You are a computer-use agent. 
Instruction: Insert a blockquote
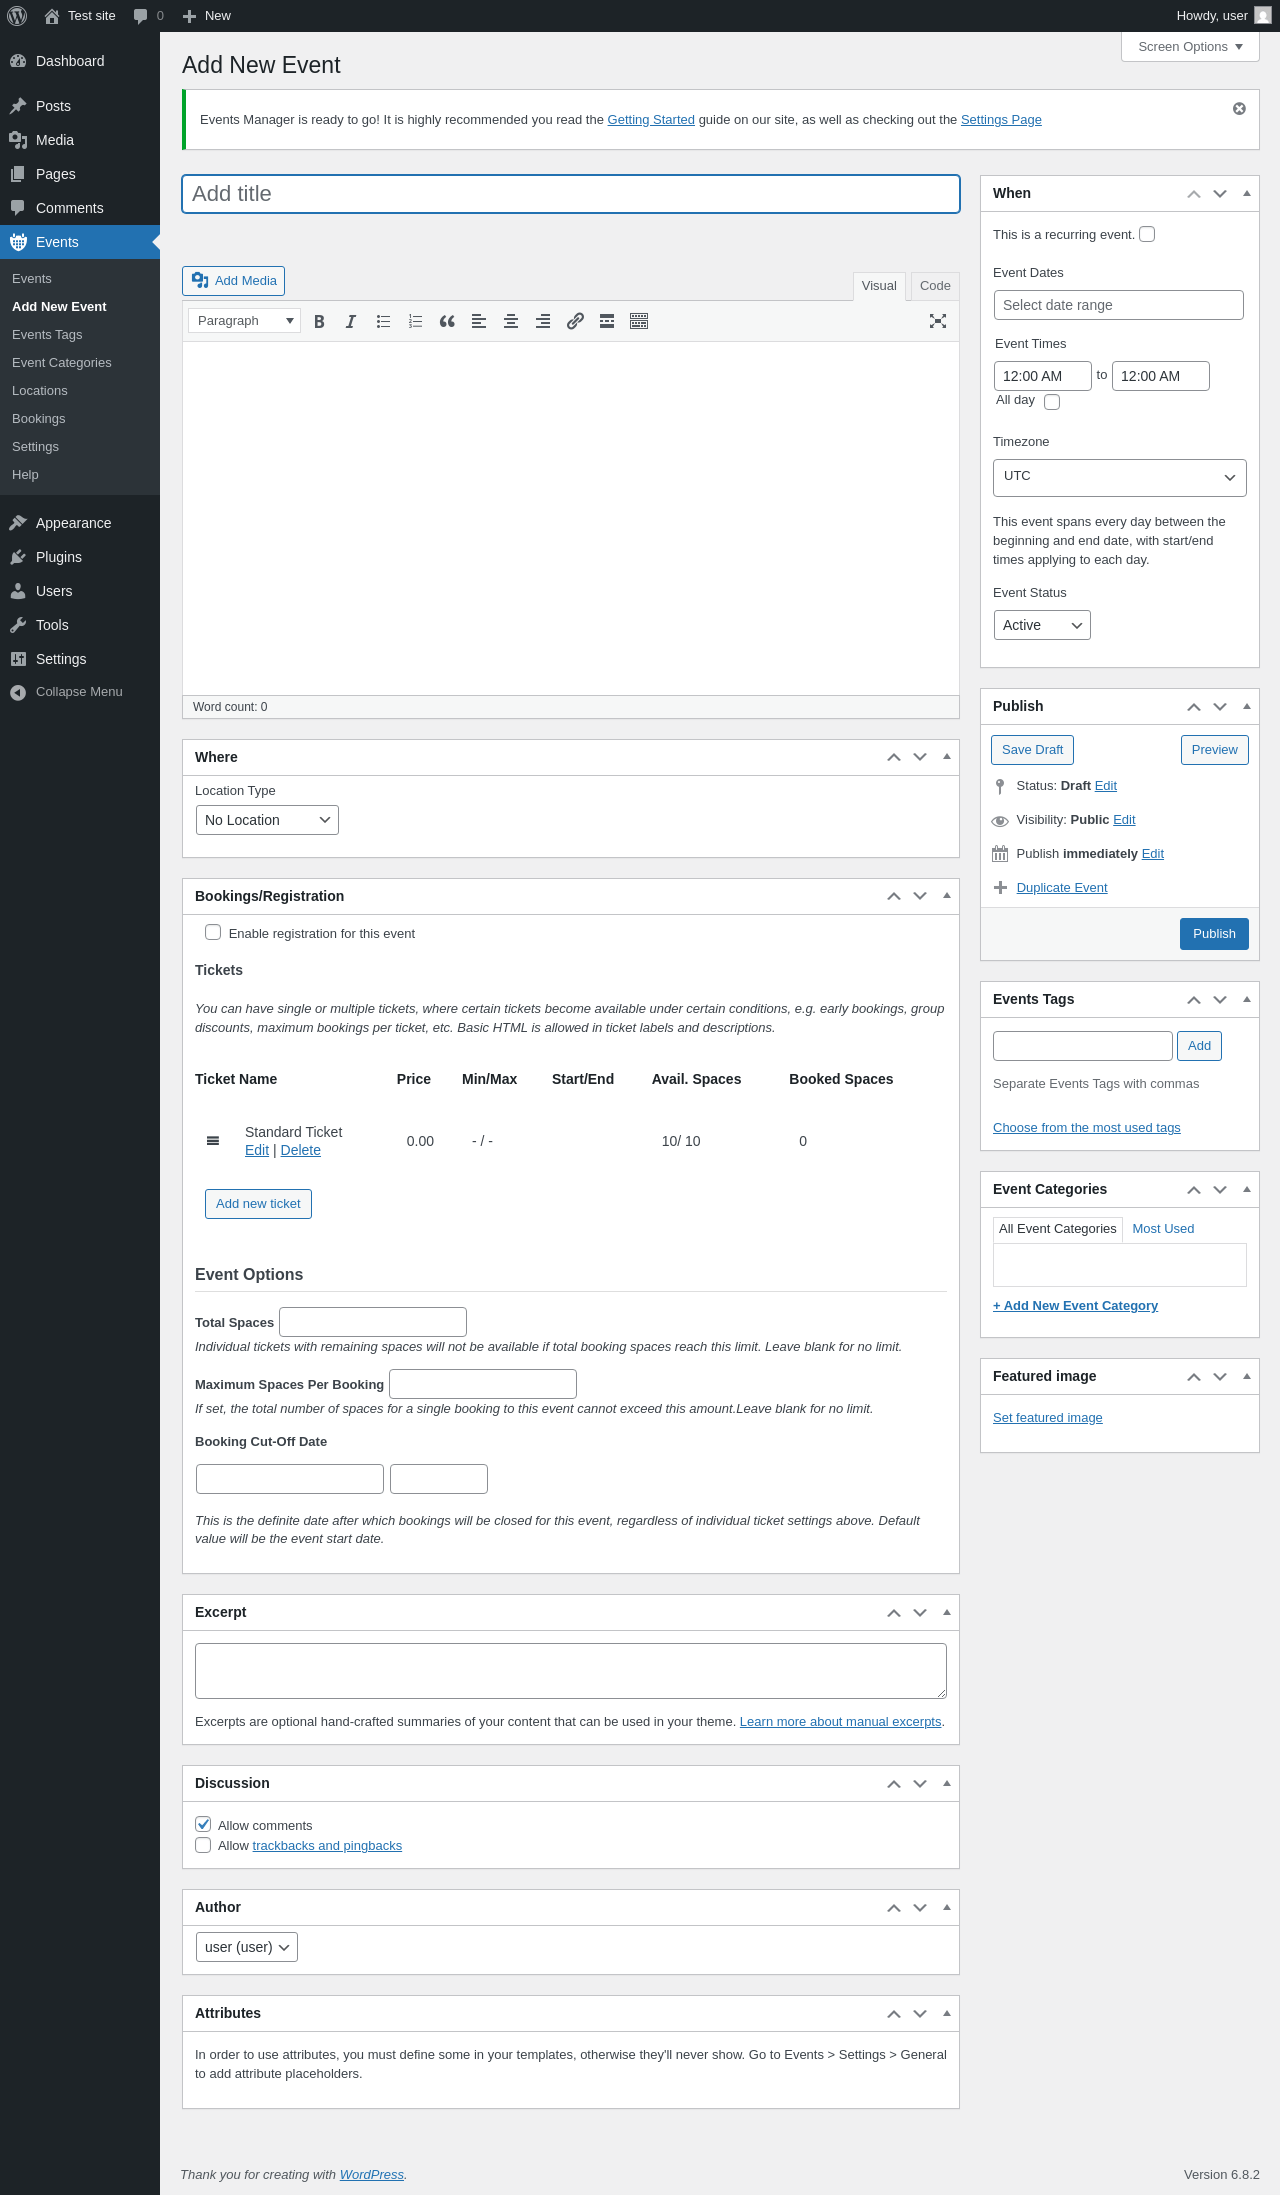tap(447, 321)
